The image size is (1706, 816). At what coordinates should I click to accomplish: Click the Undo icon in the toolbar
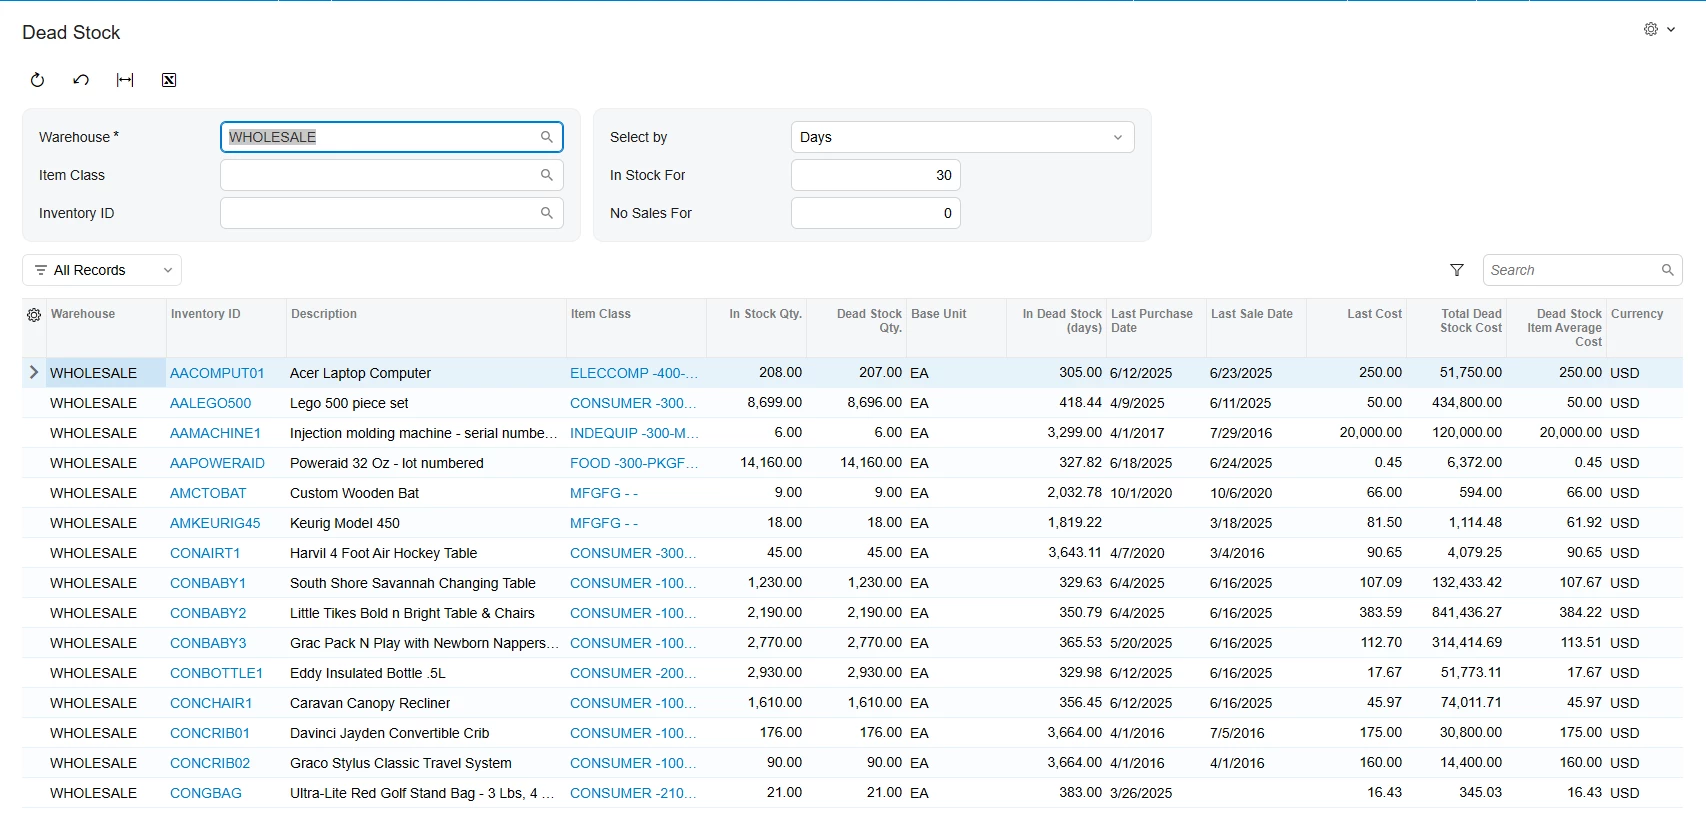(81, 80)
